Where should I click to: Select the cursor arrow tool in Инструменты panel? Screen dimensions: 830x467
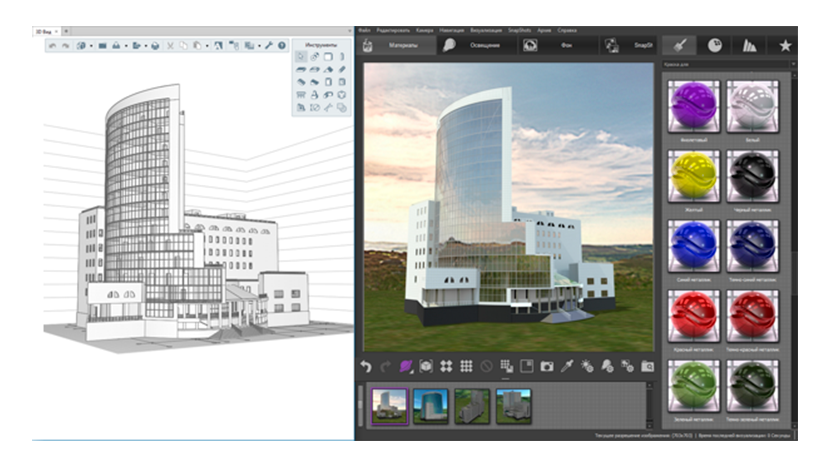tap(301, 57)
